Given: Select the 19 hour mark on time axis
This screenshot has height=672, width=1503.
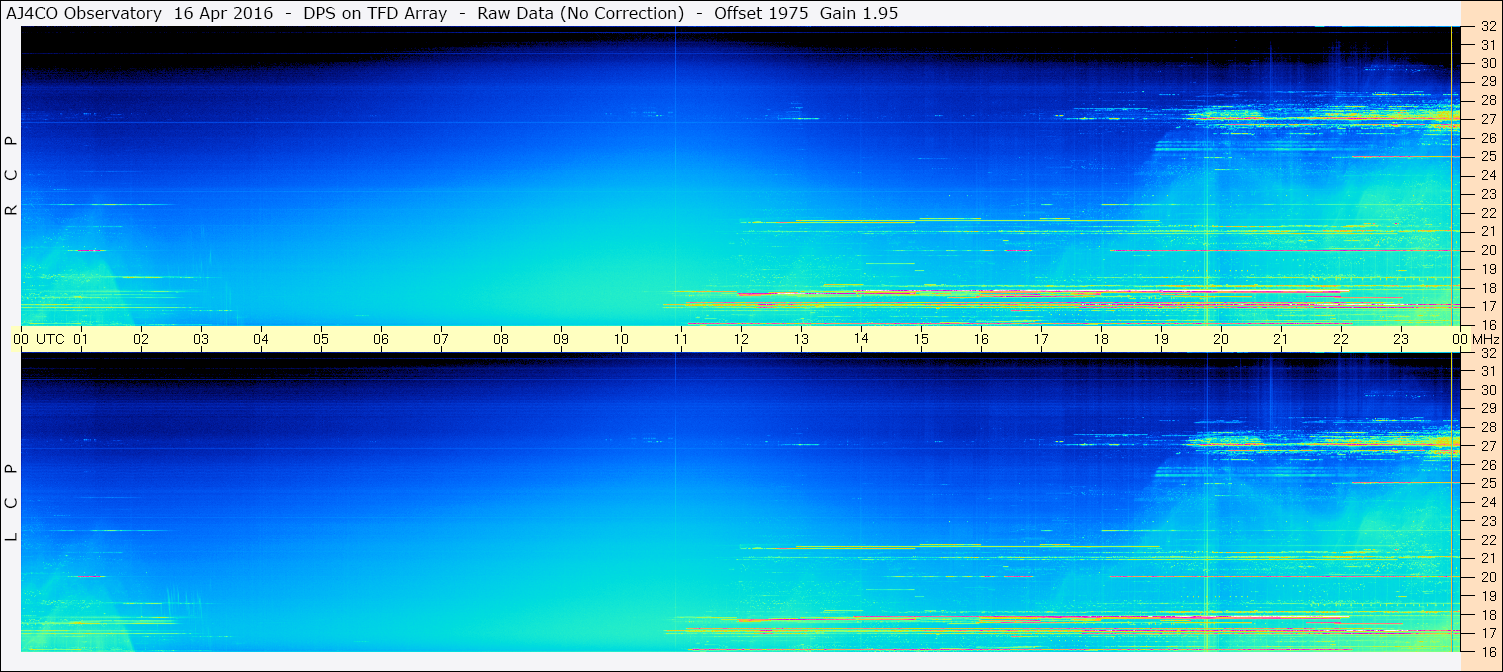Looking at the screenshot, I should [1161, 339].
